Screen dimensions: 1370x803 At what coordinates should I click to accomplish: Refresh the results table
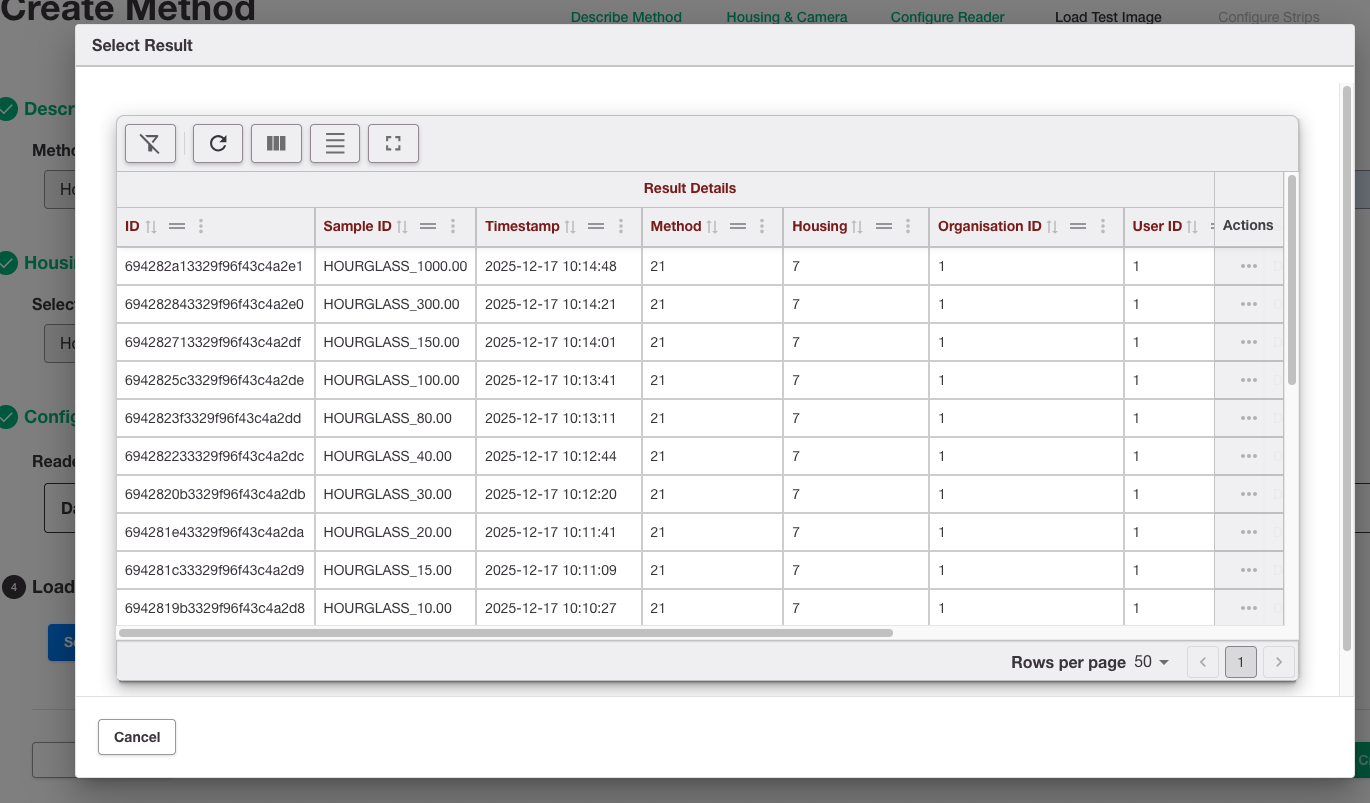(218, 143)
